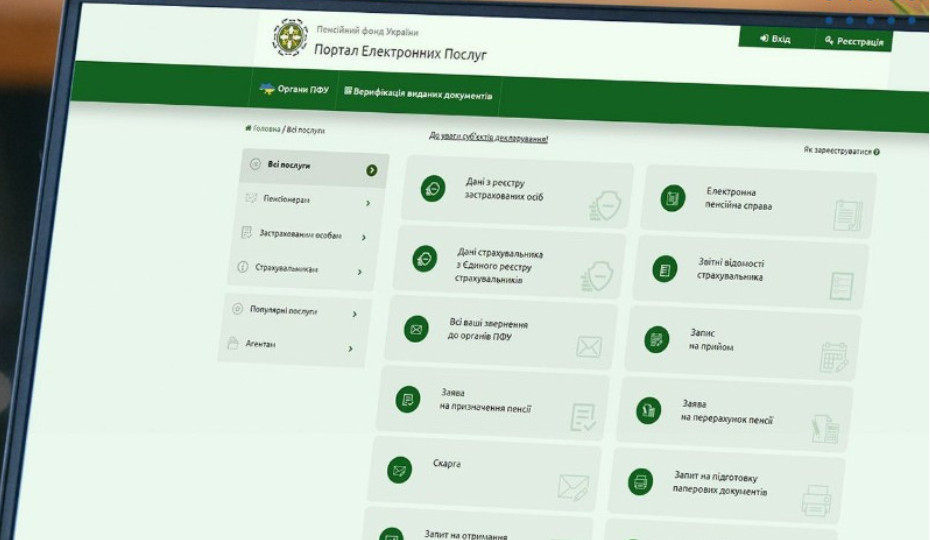Click gray calendar icon on Запис на прийом card
The width and height of the screenshot is (930, 540).
(833, 357)
